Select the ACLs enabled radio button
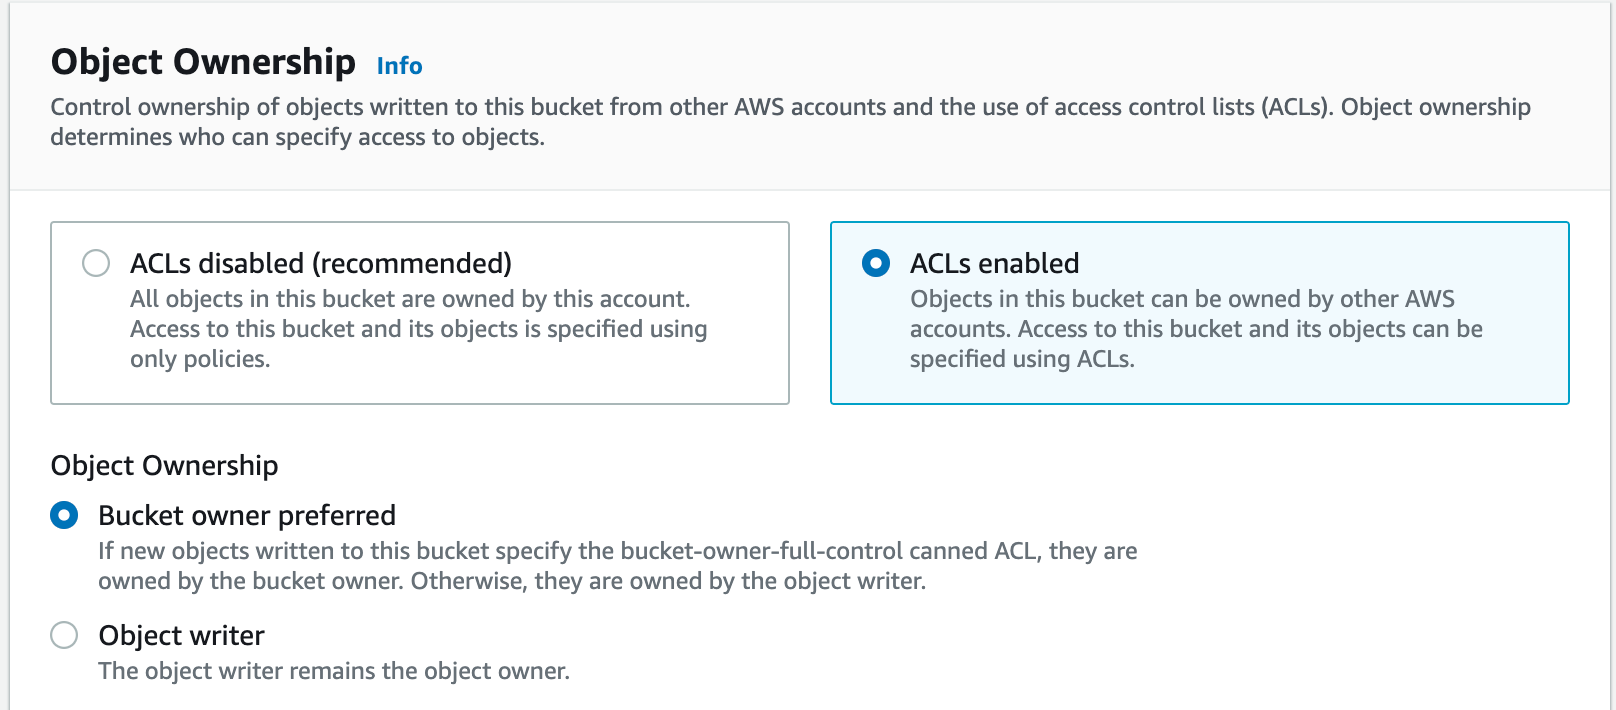Screen dimensions: 1616x710 (x=876, y=263)
